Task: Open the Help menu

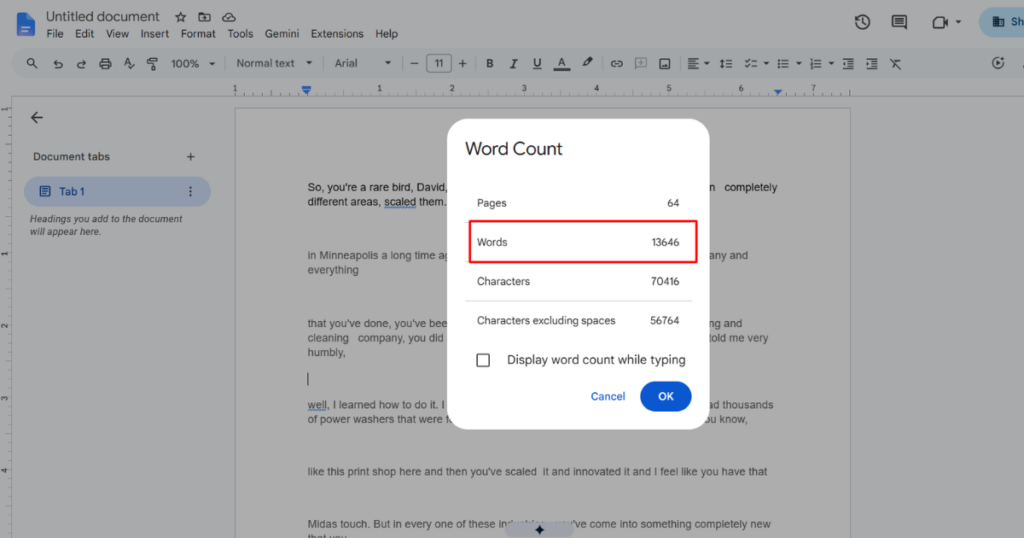Action: click(387, 34)
